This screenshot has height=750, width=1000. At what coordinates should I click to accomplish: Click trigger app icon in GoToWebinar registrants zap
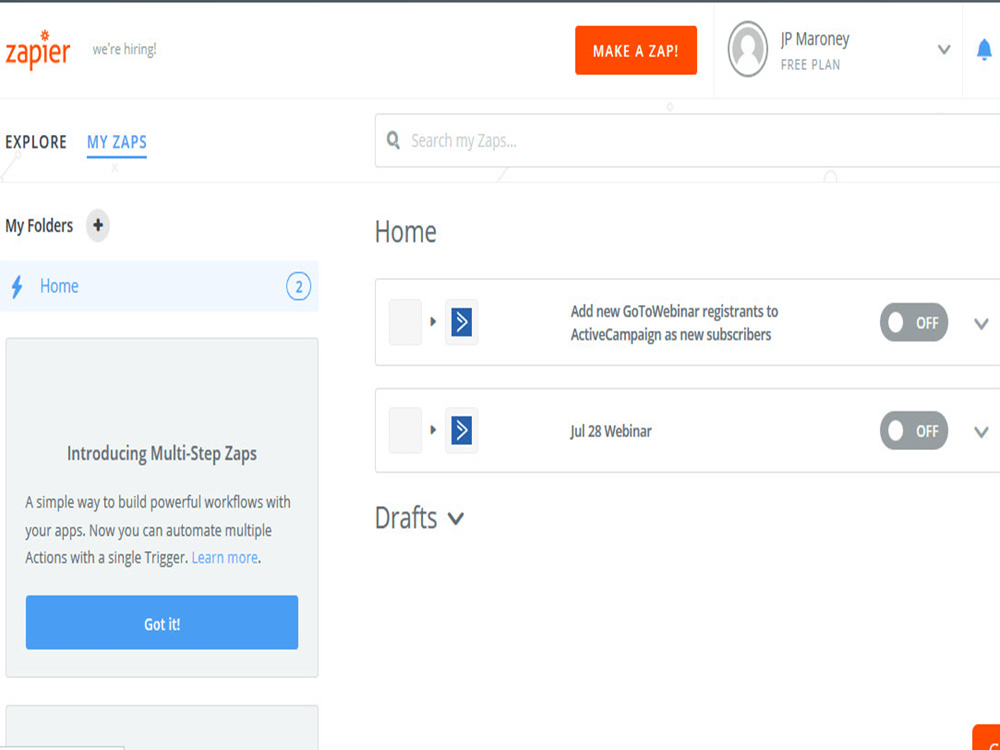click(405, 322)
